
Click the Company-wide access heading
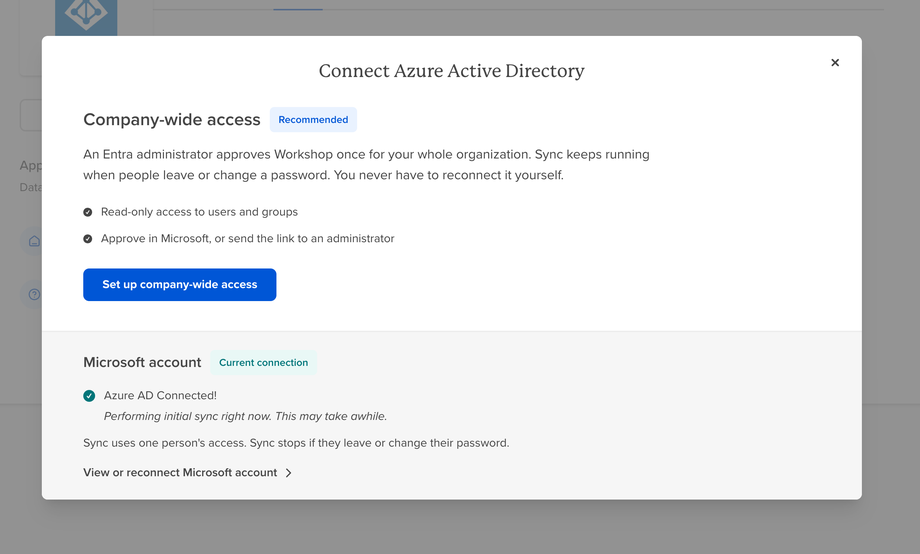[x=172, y=120]
